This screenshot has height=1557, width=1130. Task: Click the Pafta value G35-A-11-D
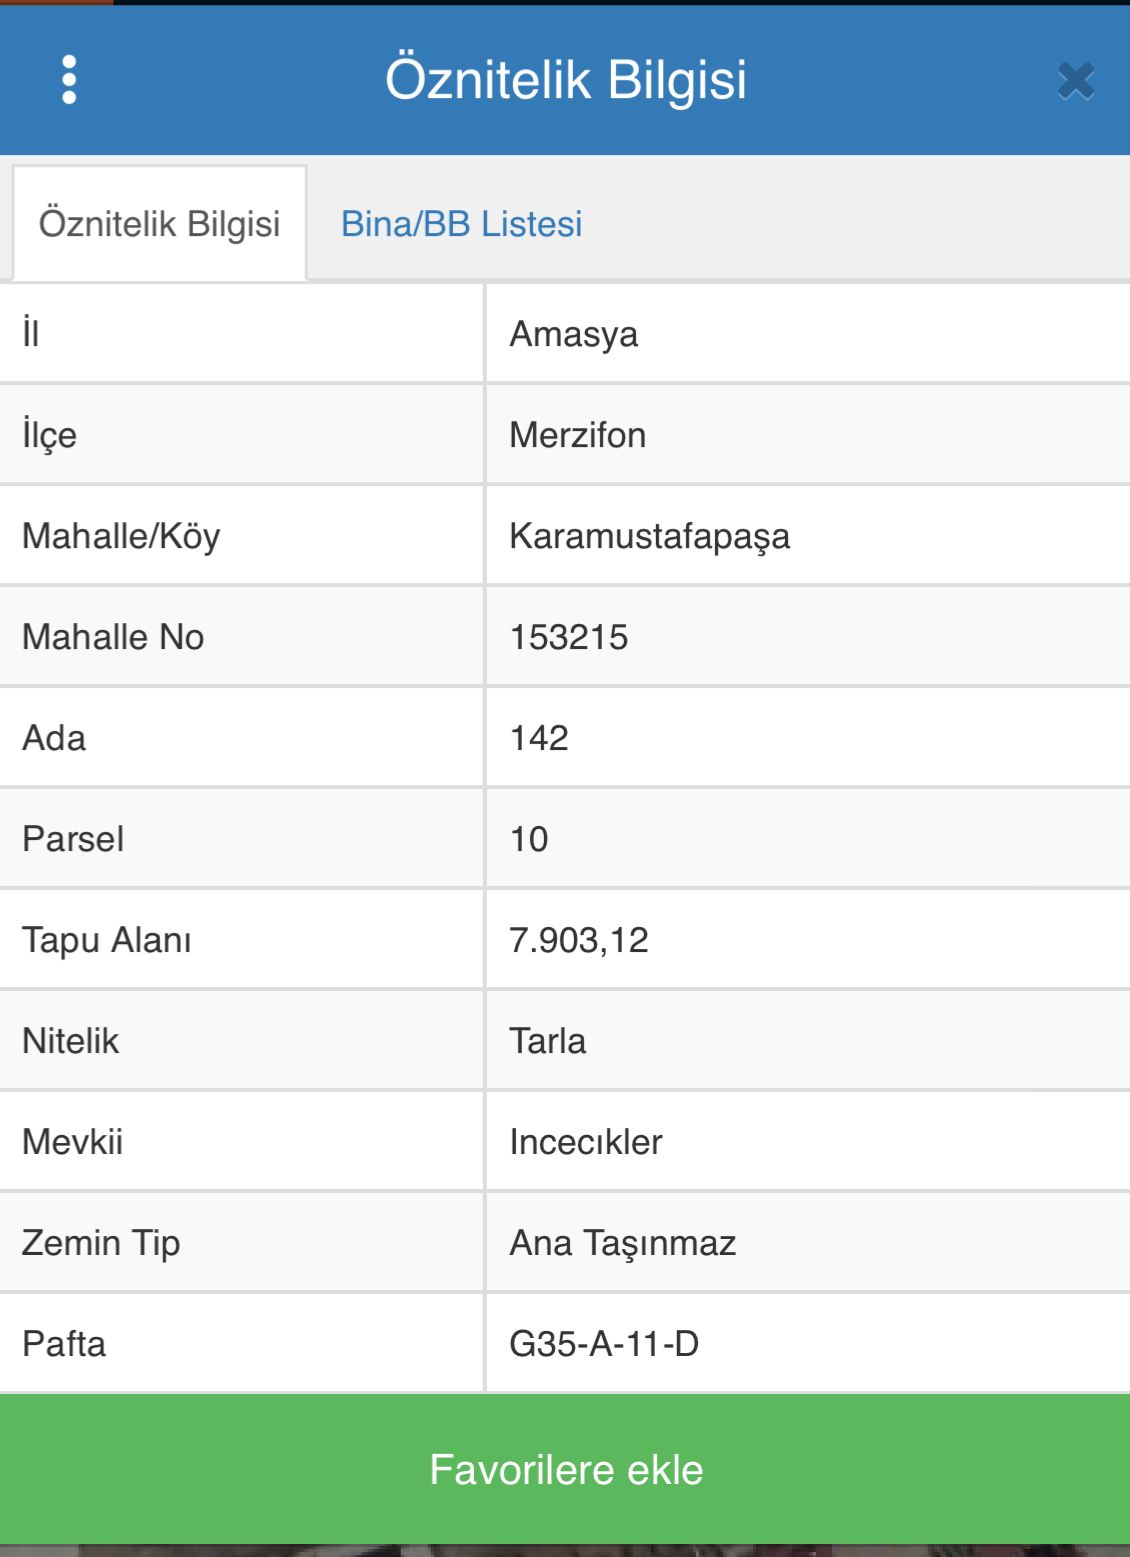click(603, 1344)
